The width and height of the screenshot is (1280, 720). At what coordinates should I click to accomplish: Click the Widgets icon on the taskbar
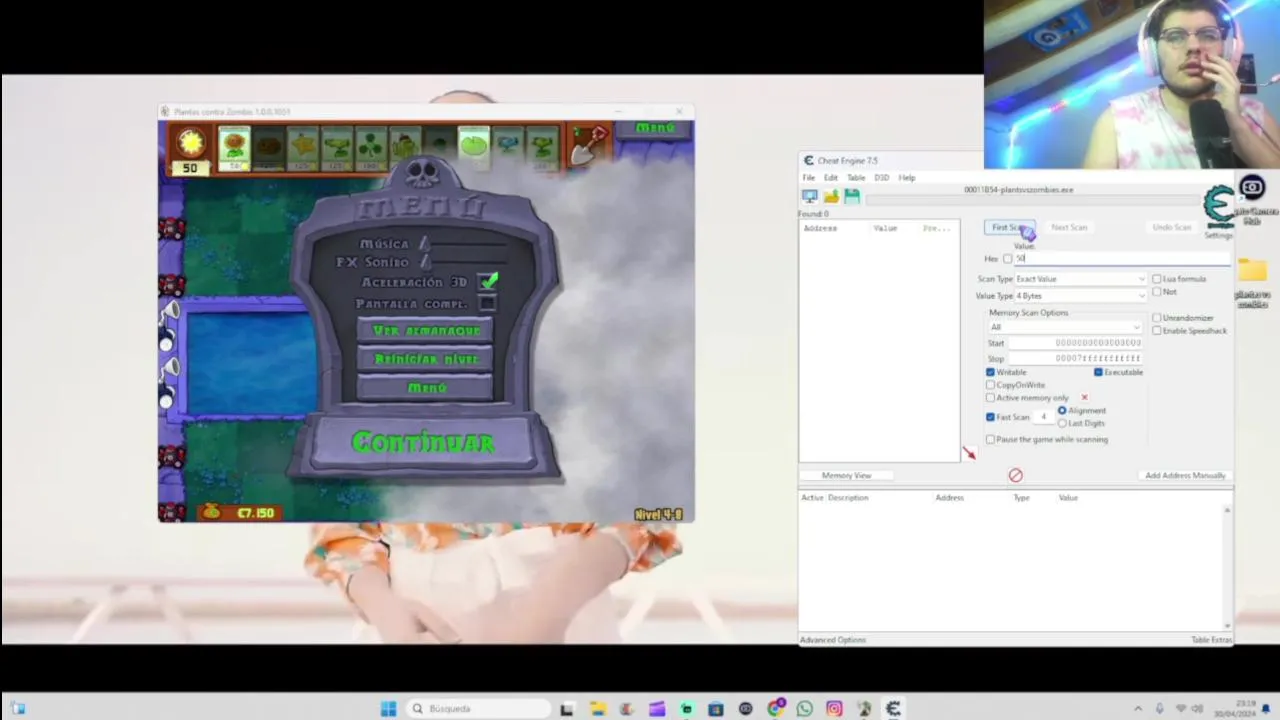[18, 709]
